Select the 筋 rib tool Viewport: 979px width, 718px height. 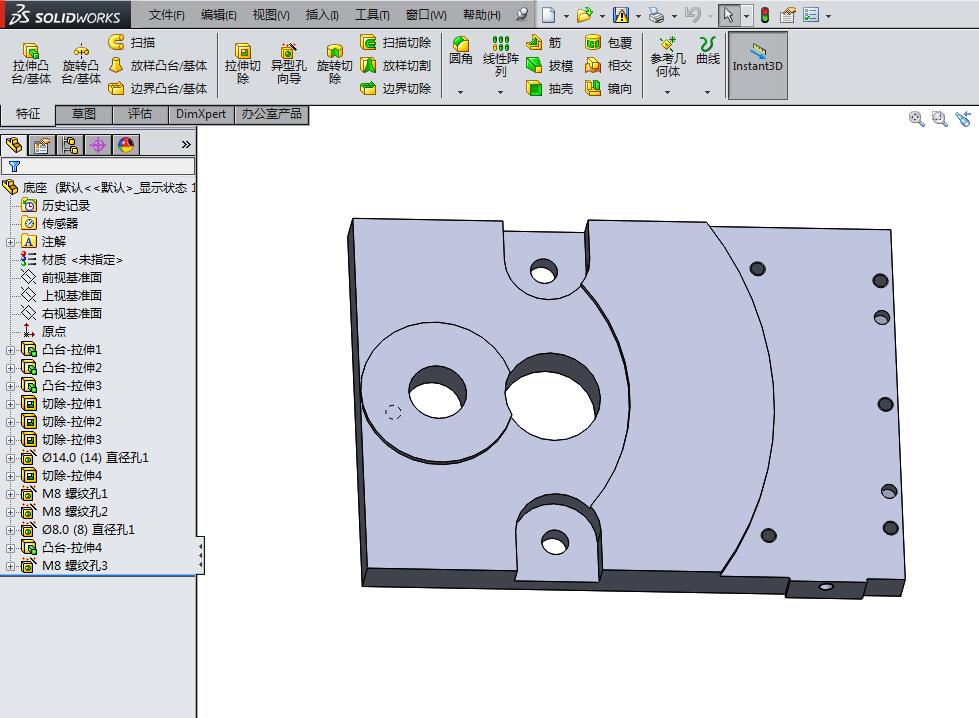(544, 42)
